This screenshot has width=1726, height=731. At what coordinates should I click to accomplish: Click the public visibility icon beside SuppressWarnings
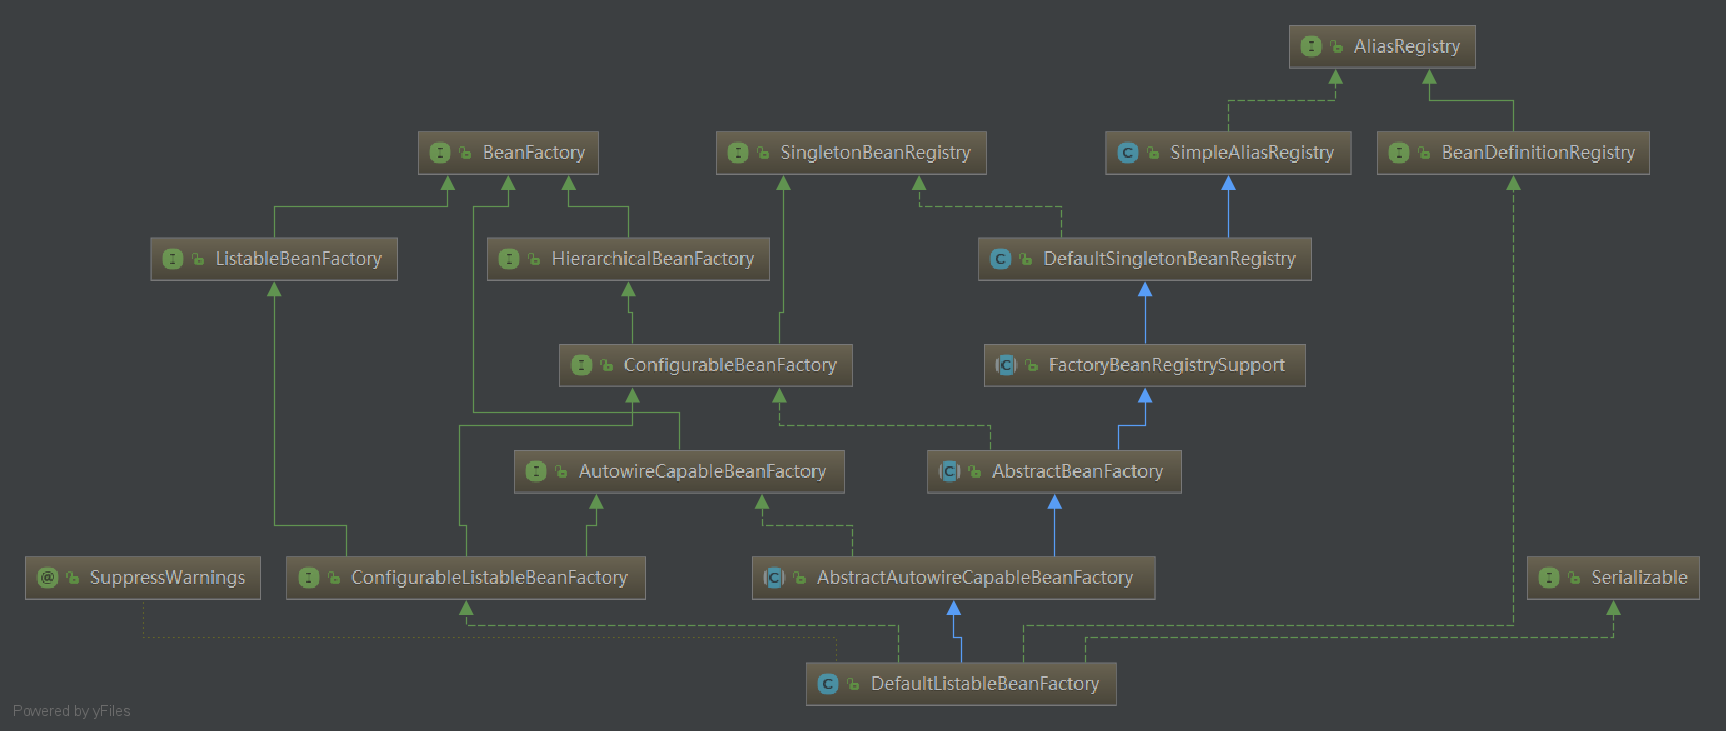(x=73, y=578)
